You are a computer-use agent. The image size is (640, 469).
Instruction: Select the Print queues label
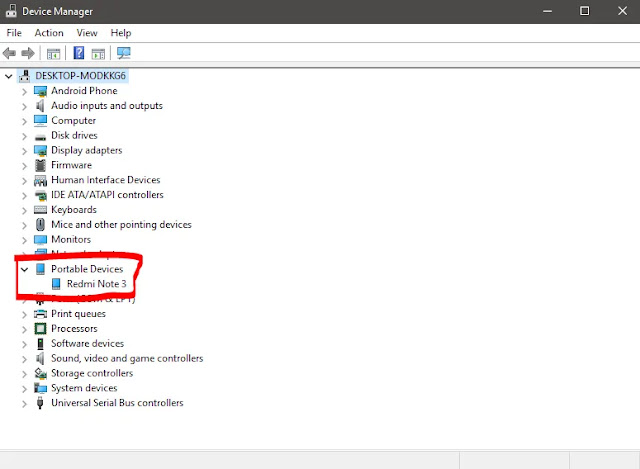78,314
